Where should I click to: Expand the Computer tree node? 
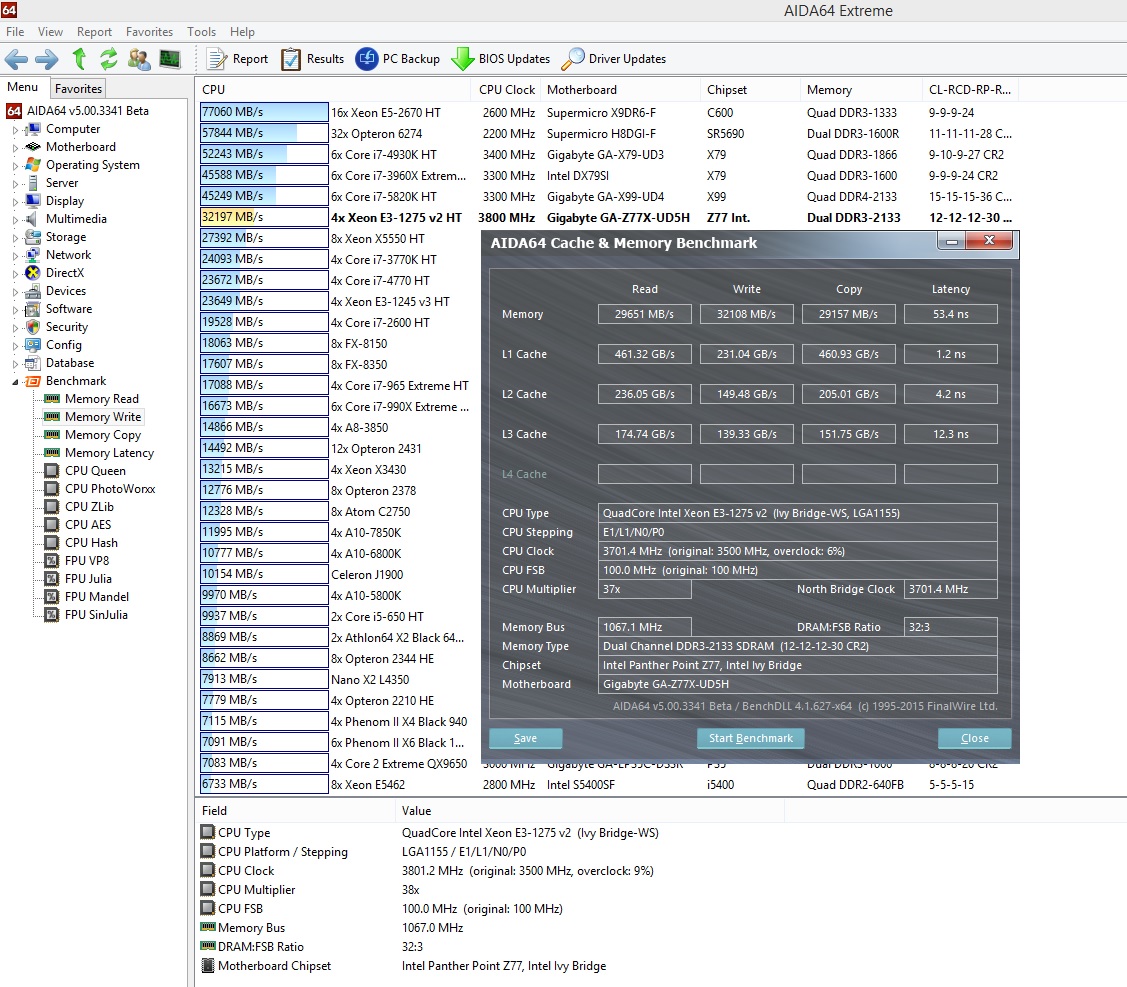15,130
